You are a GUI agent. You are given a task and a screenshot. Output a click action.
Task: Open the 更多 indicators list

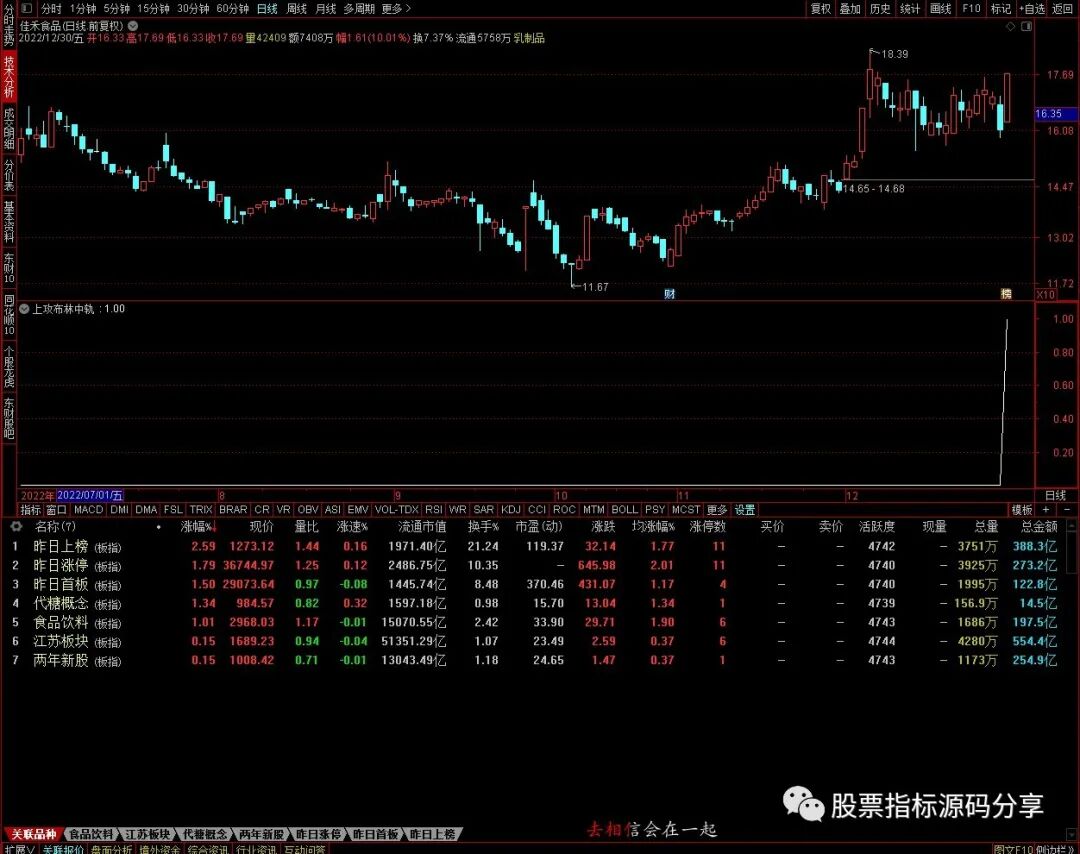717,510
